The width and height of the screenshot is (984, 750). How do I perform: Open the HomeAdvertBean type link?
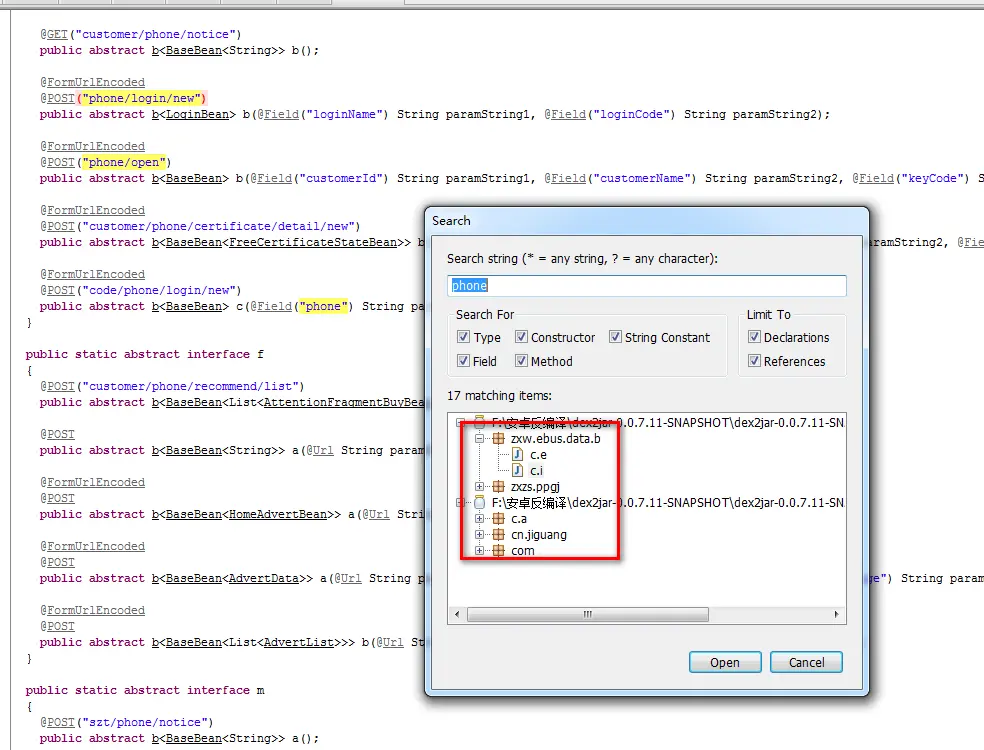click(x=278, y=514)
